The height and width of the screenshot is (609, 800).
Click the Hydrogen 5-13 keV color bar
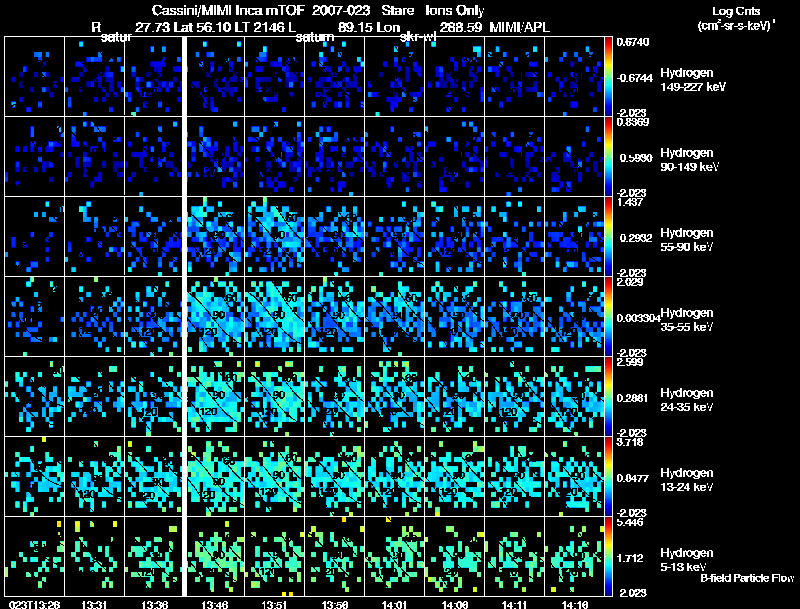[x=608, y=556]
